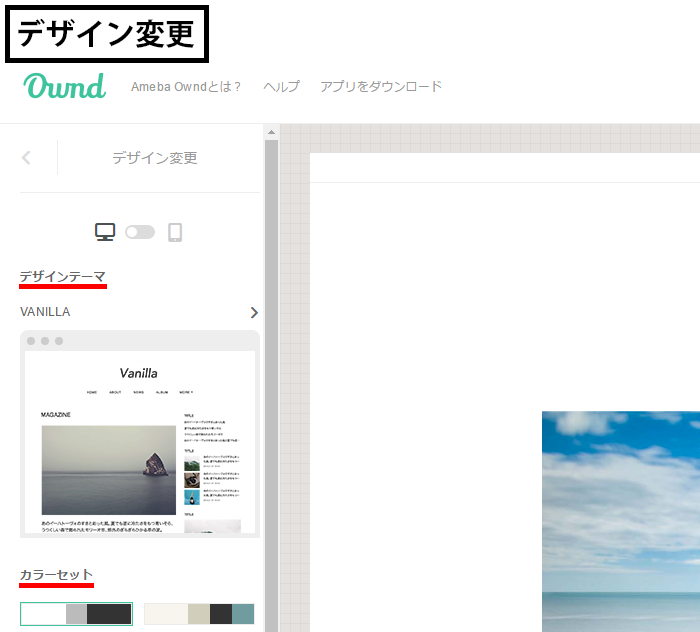The width and height of the screenshot is (700, 632).
Task: Toggle the desktop/mobile preview switch
Action: tap(140, 232)
